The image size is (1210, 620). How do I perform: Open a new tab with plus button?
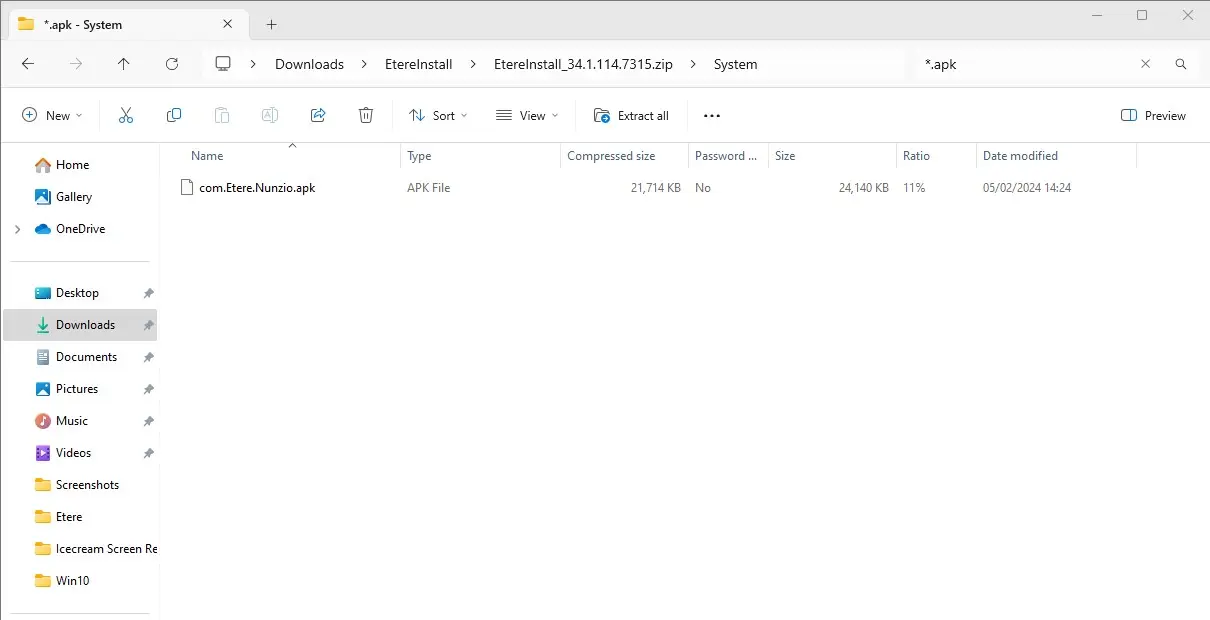(x=271, y=25)
